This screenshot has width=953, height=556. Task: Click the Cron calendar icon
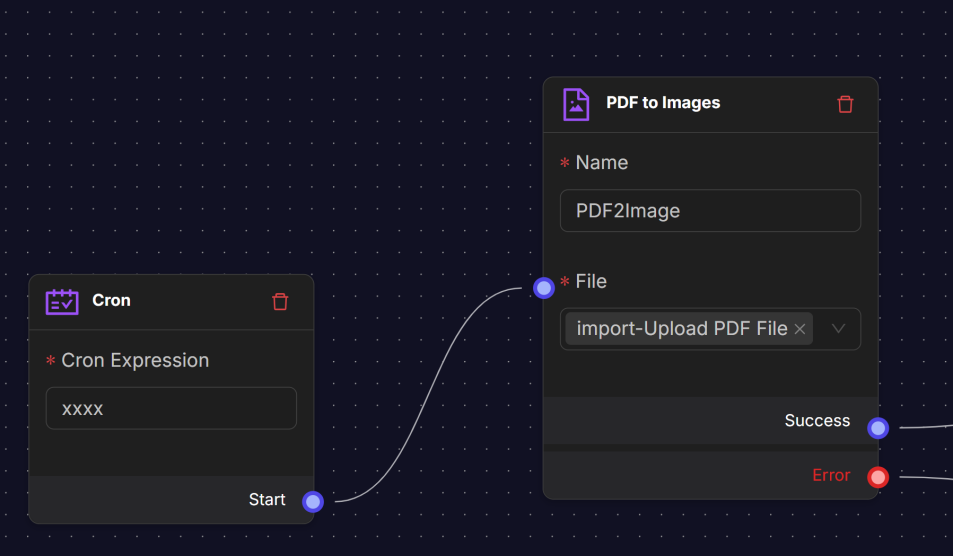[62, 301]
